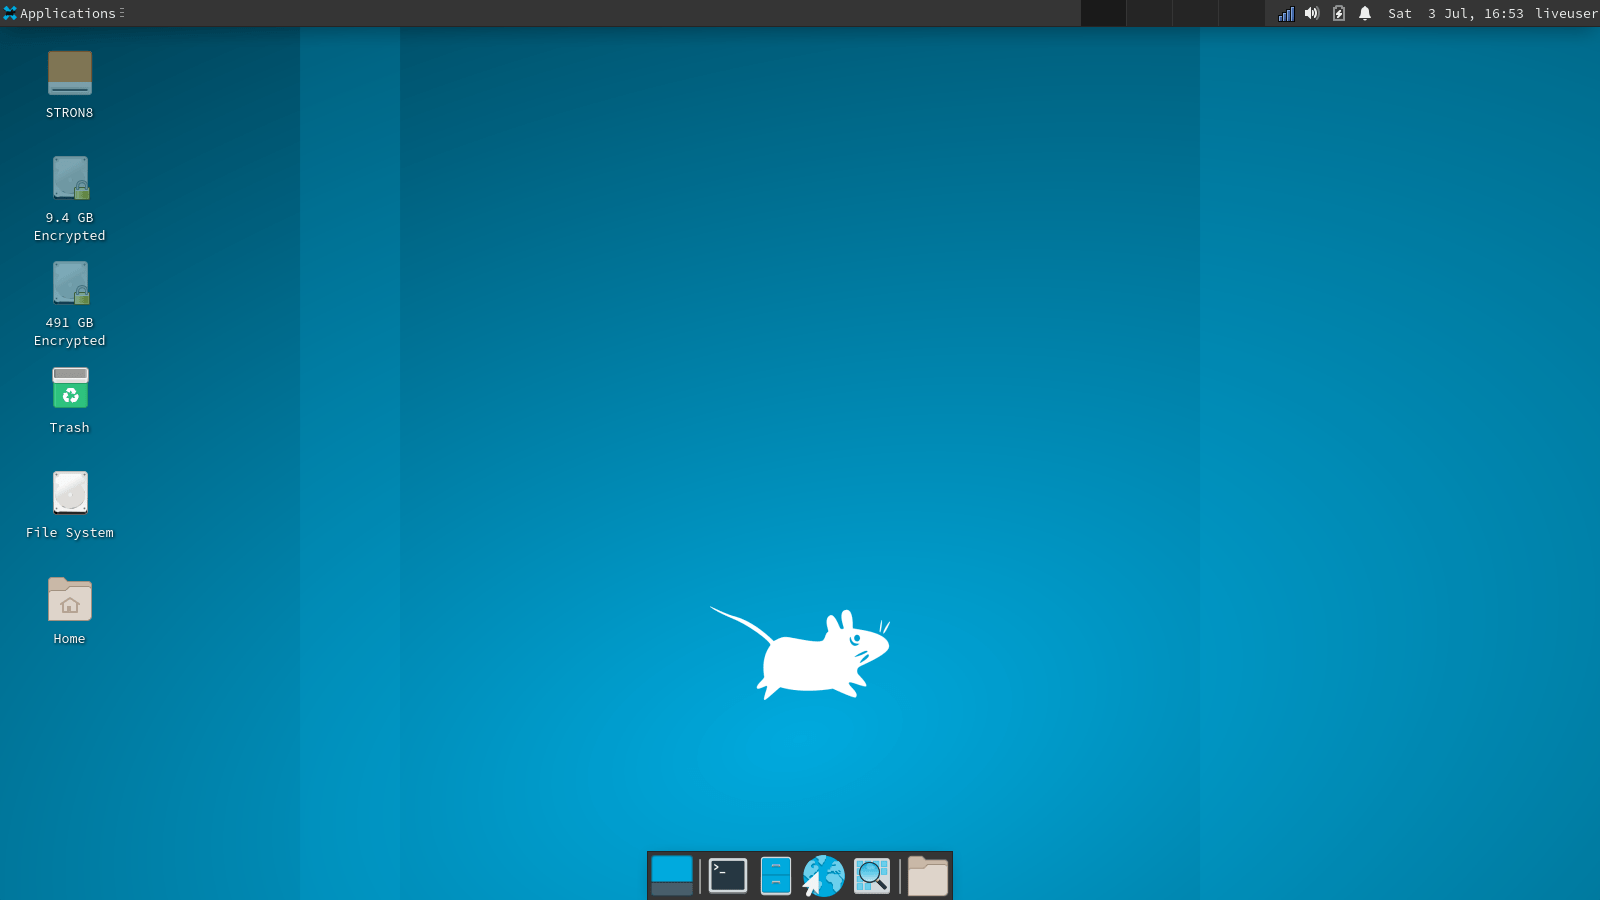Open the File Manager dock icon
The height and width of the screenshot is (900, 1600).
click(x=776, y=876)
